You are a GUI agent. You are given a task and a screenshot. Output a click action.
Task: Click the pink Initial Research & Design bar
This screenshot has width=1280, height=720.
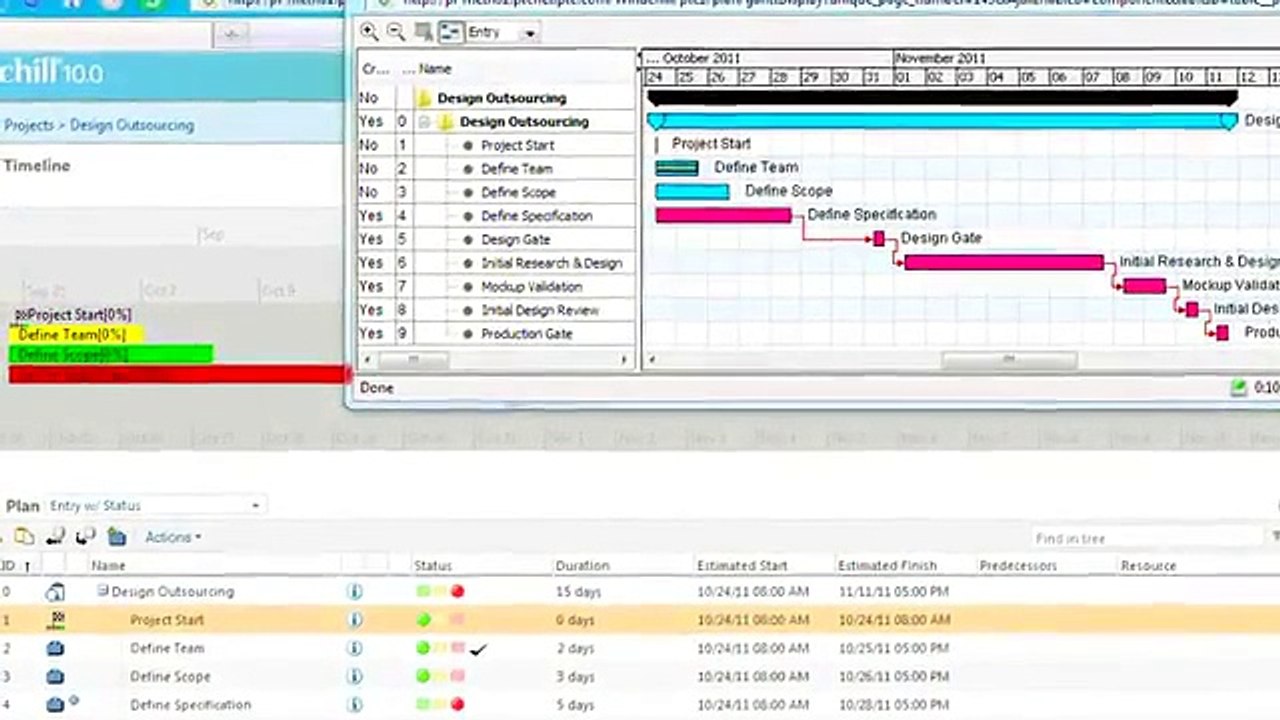pos(1004,262)
